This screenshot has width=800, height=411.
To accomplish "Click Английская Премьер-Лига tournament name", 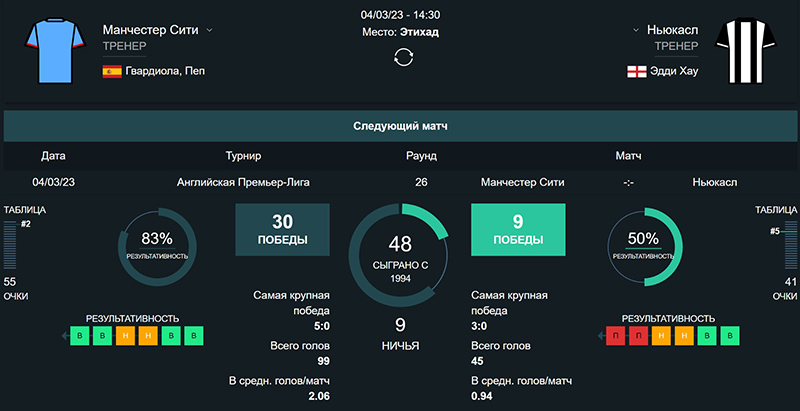I will pyautogui.click(x=243, y=182).
